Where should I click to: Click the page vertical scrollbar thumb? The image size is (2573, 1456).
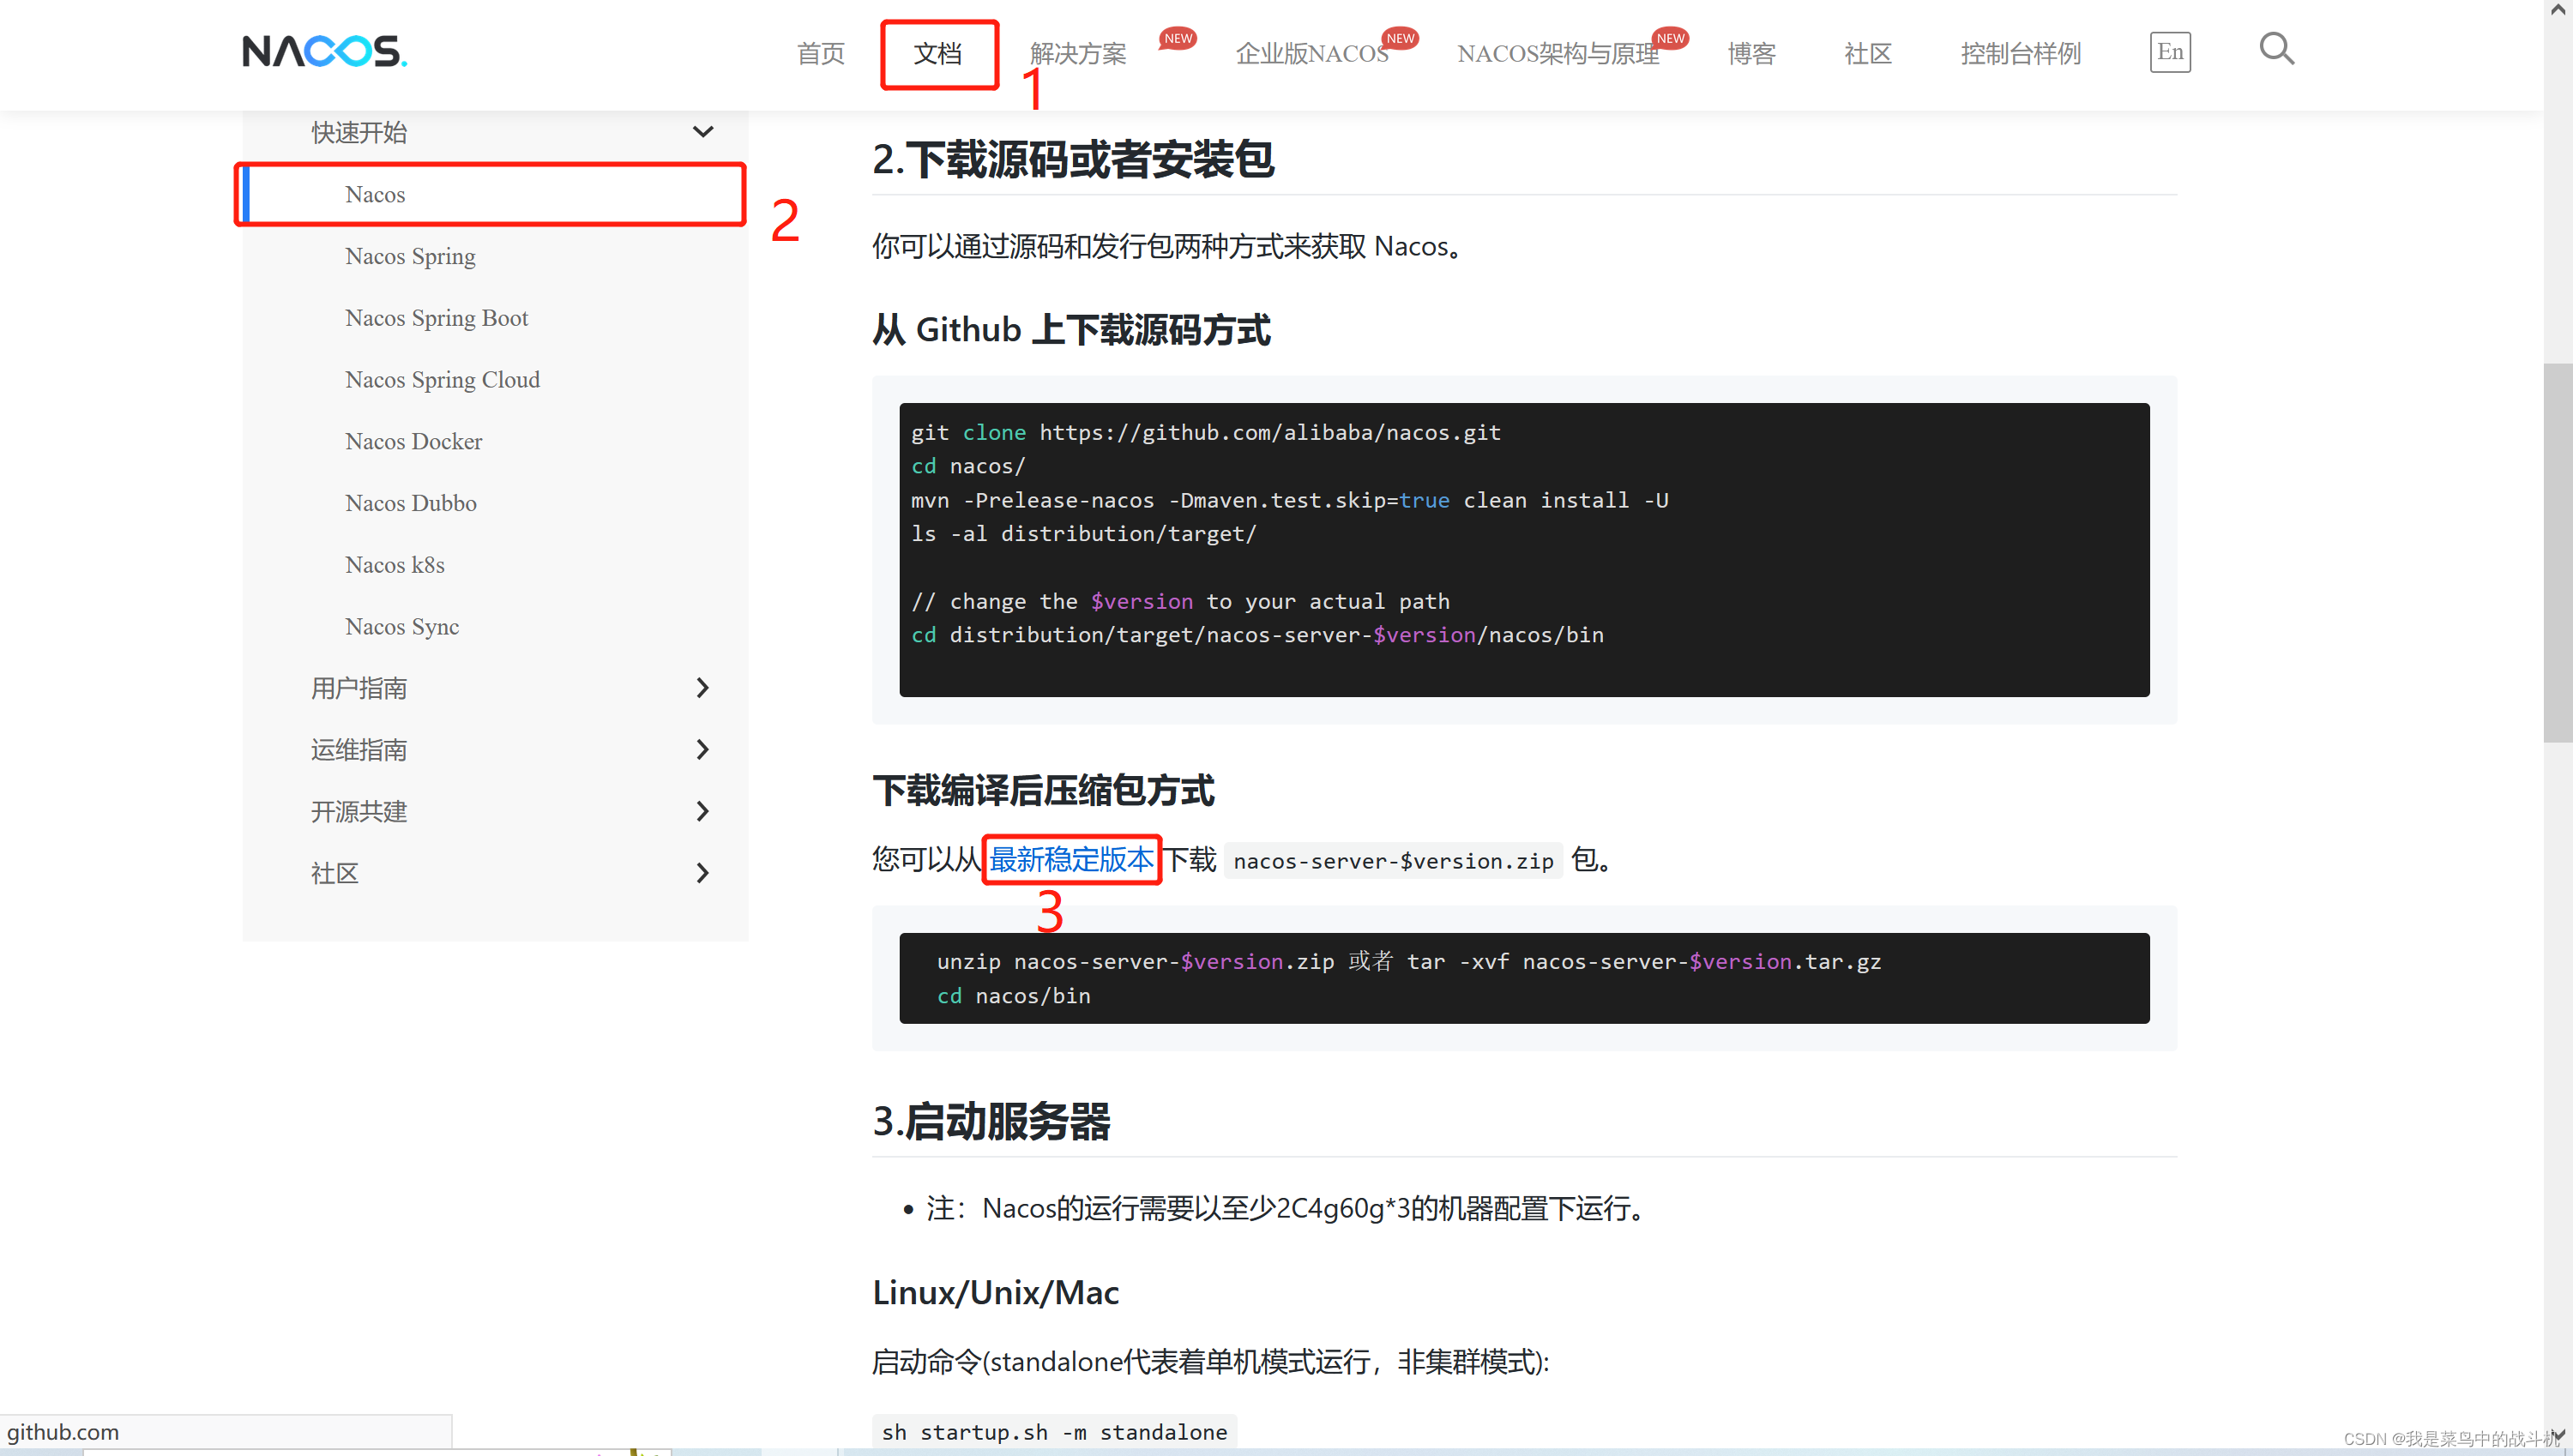pyautogui.click(x=2557, y=553)
